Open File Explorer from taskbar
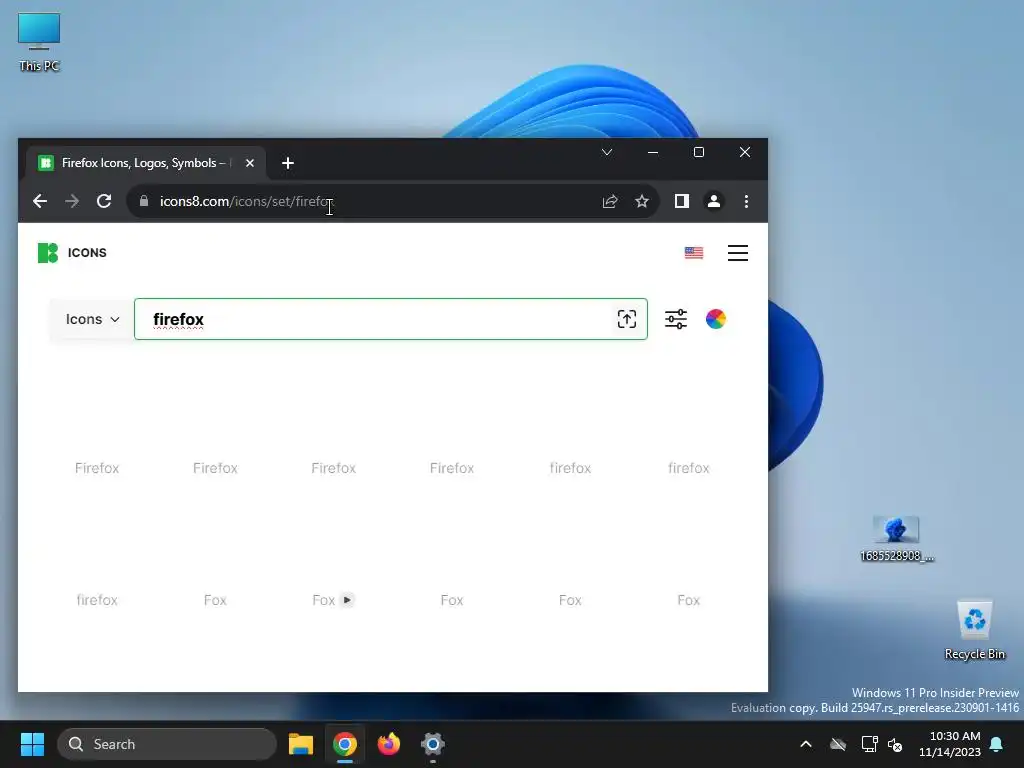 click(x=300, y=744)
